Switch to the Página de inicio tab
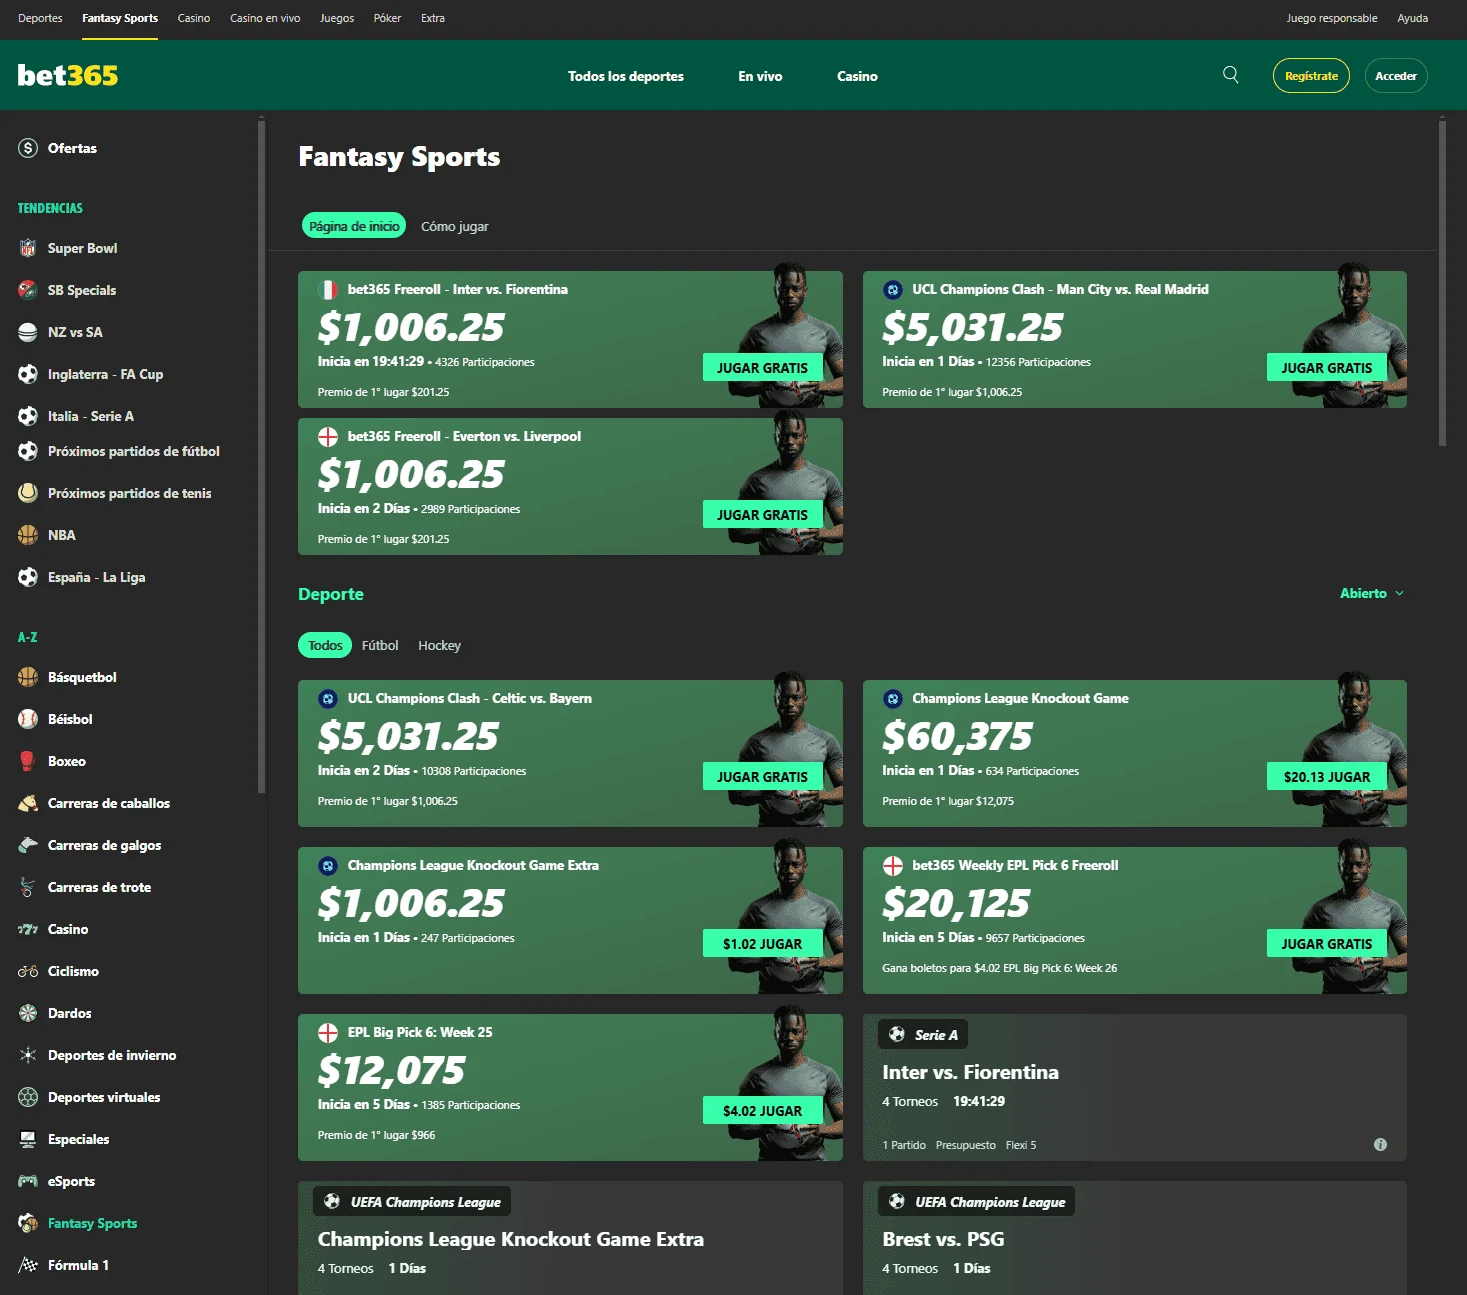 pos(354,226)
